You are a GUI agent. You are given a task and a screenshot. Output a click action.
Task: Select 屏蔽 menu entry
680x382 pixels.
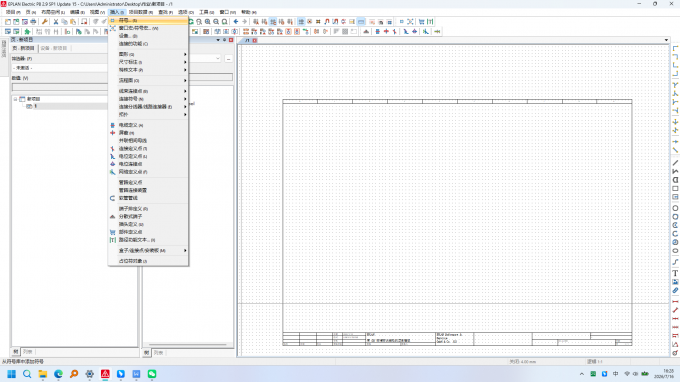pos(148,133)
